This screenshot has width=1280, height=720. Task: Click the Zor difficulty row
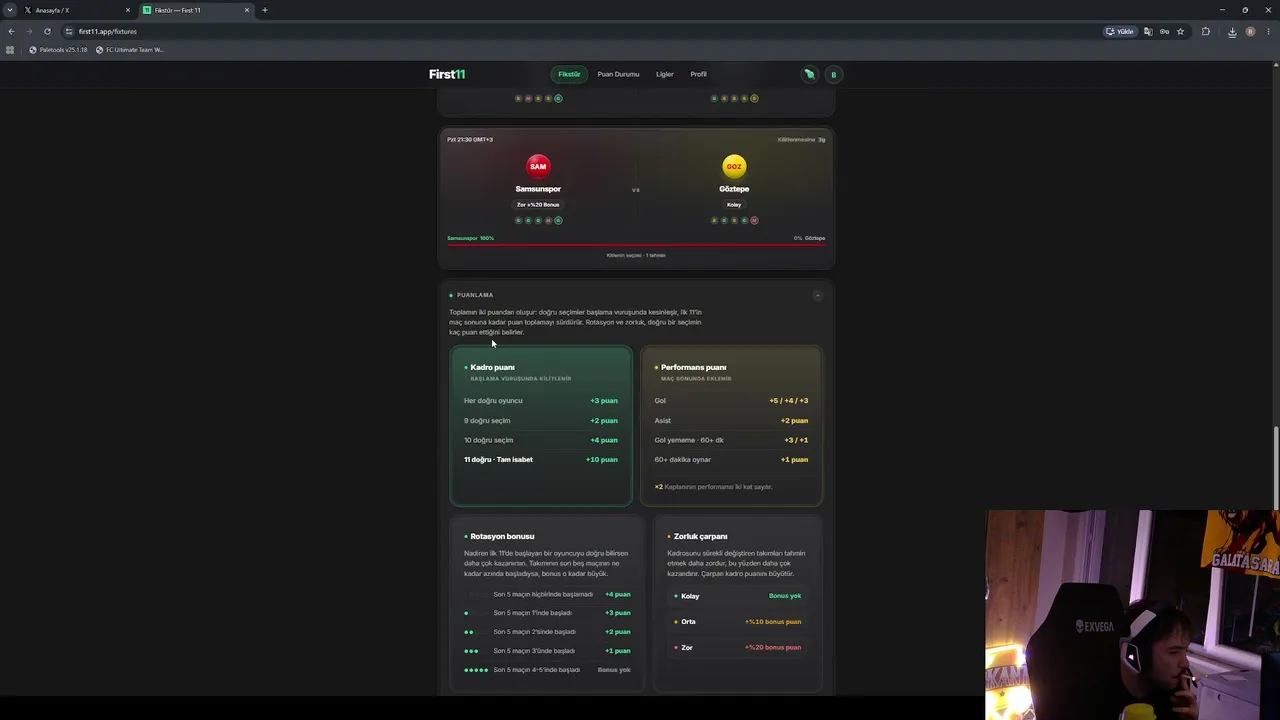(x=738, y=648)
